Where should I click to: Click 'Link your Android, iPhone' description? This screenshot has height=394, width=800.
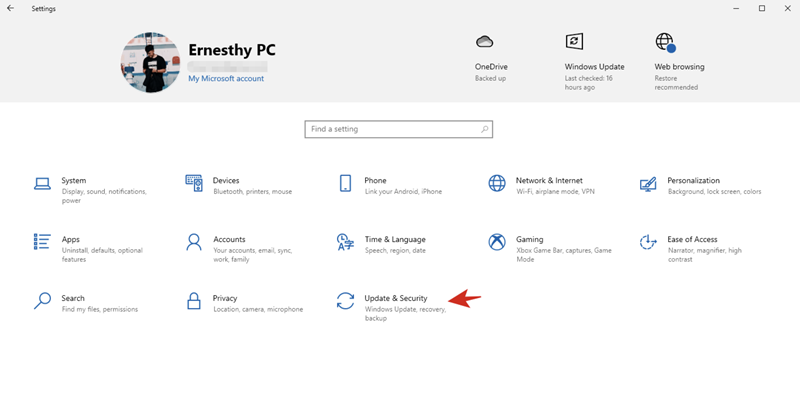403,192
